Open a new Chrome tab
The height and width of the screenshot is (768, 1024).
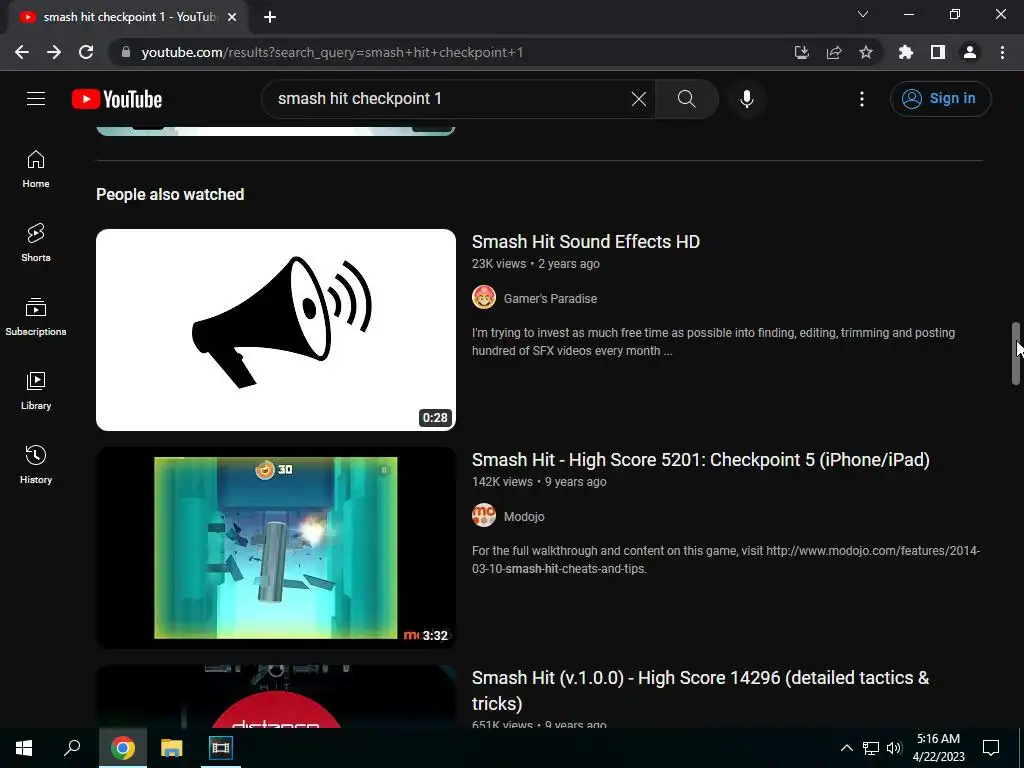[270, 18]
